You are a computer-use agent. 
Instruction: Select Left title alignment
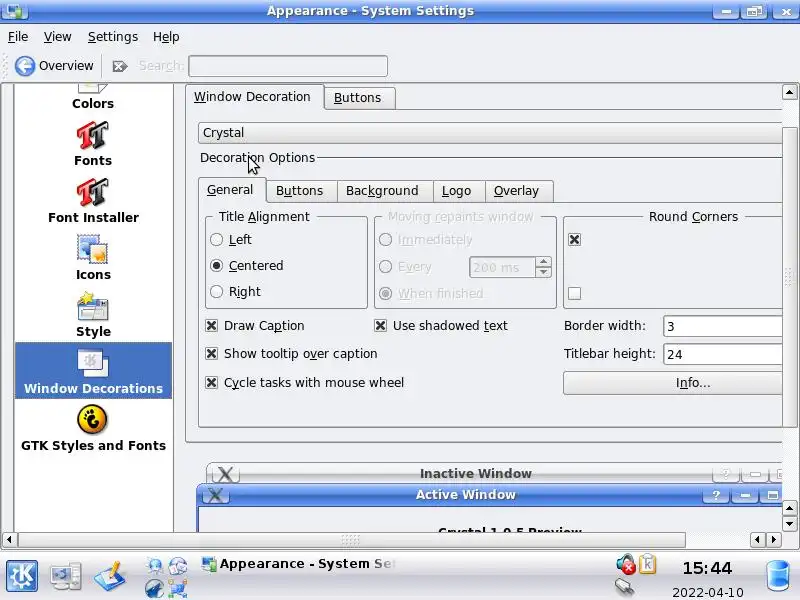click(x=216, y=239)
